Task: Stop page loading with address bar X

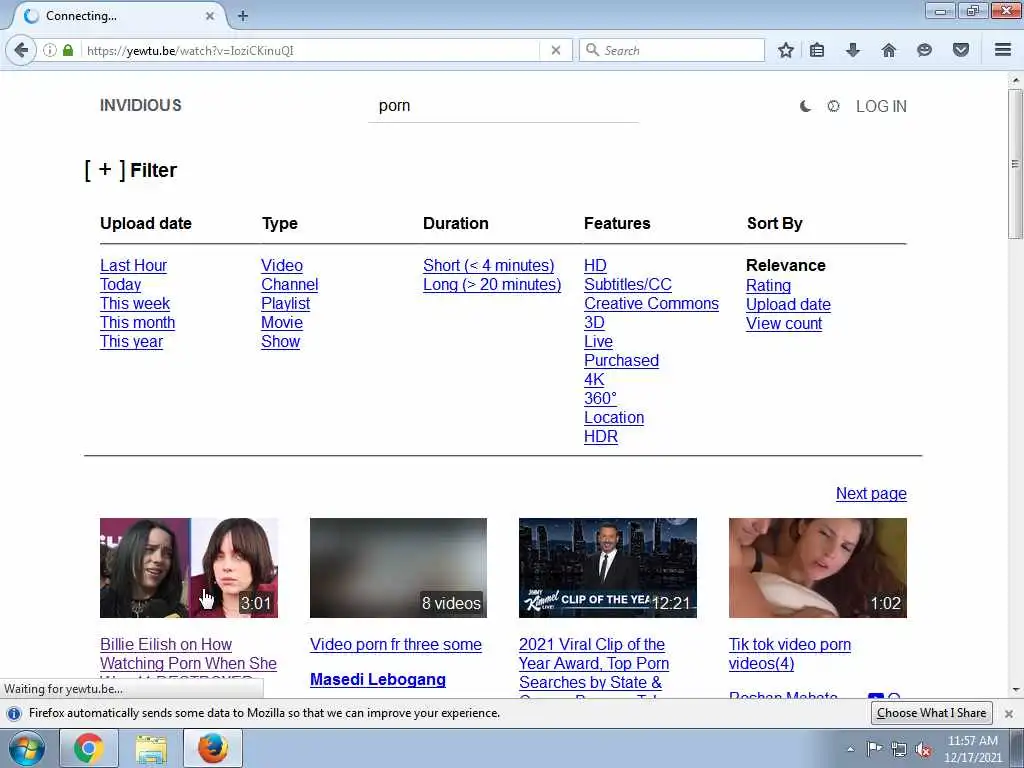Action: pos(556,50)
